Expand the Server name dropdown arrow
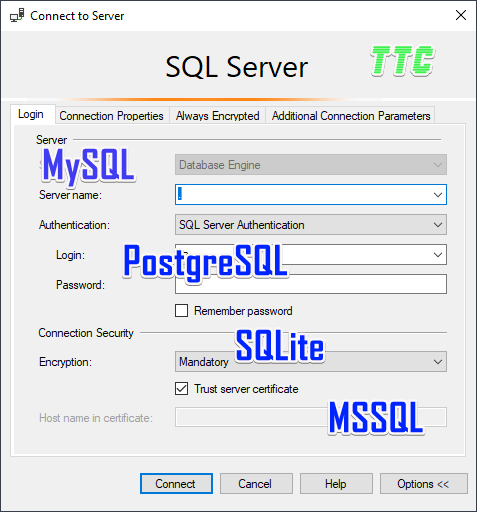Screen dimensions: 477x512 (x=438, y=195)
